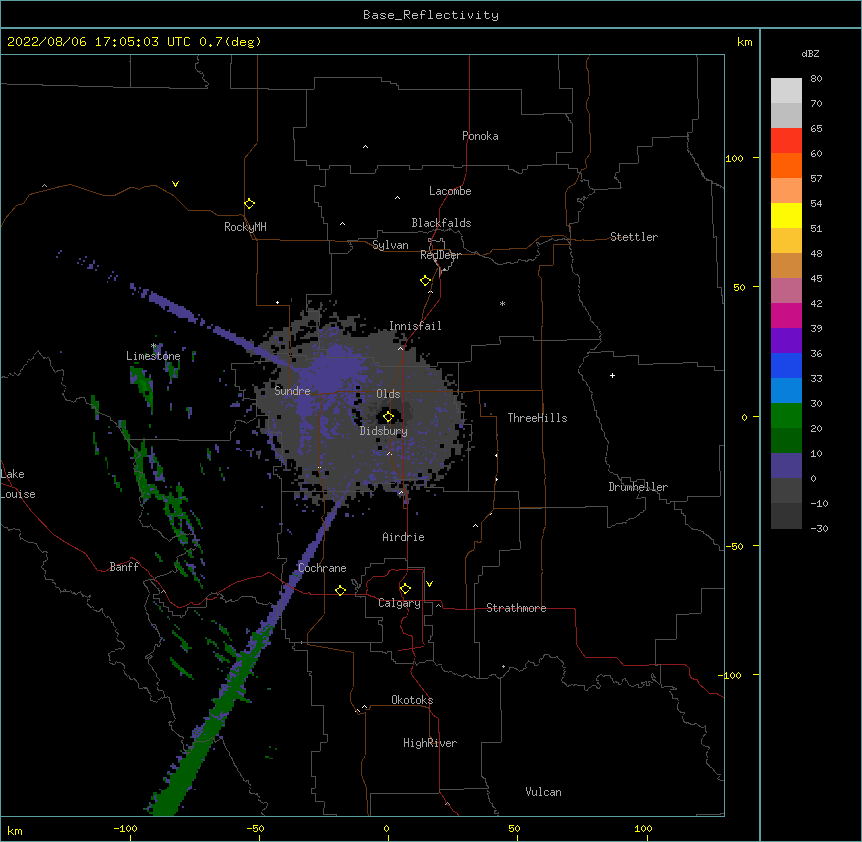Select the Lacombe city label
Image resolution: width=862 pixels, height=842 pixels.
(x=450, y=191)
